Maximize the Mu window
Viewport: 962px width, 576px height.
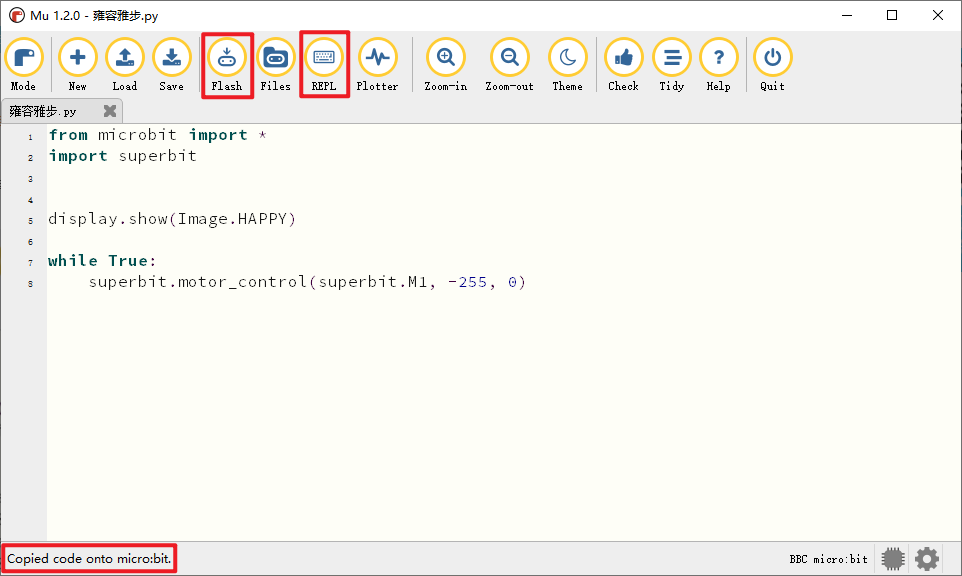892,15
